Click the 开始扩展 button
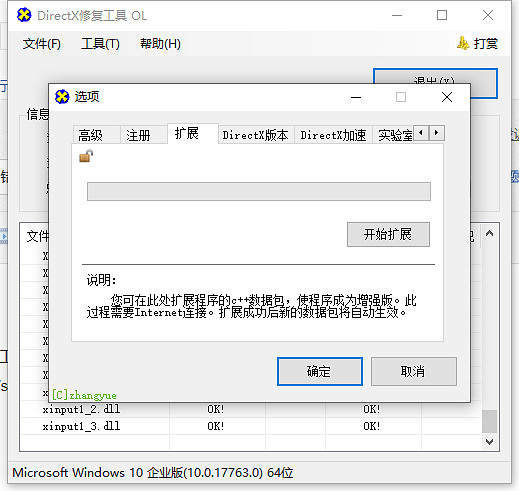 pyautogui.click(x=388, y=234)
